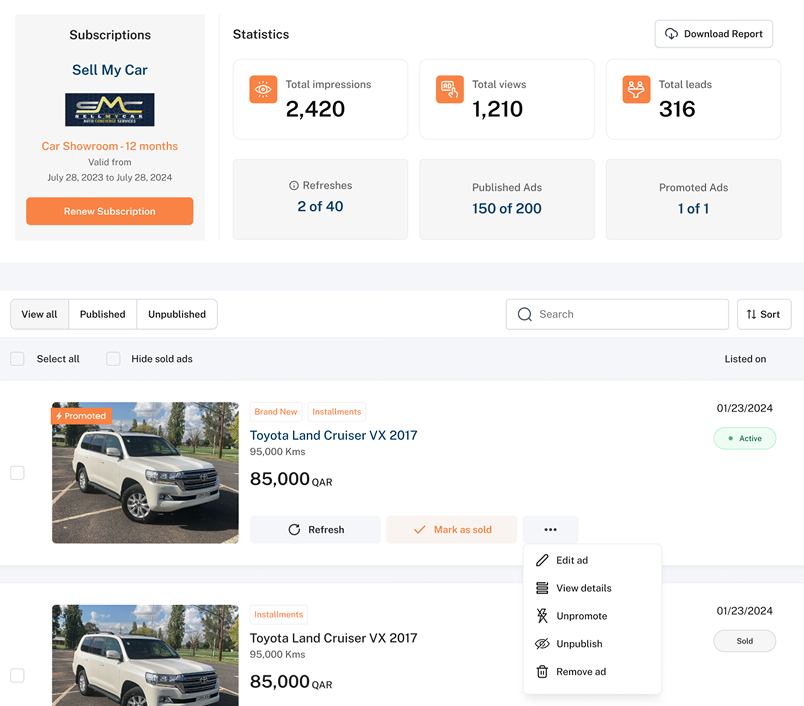Click the Refresh button on first ad
The image size is (804, 706).
[x=315, y=530]
